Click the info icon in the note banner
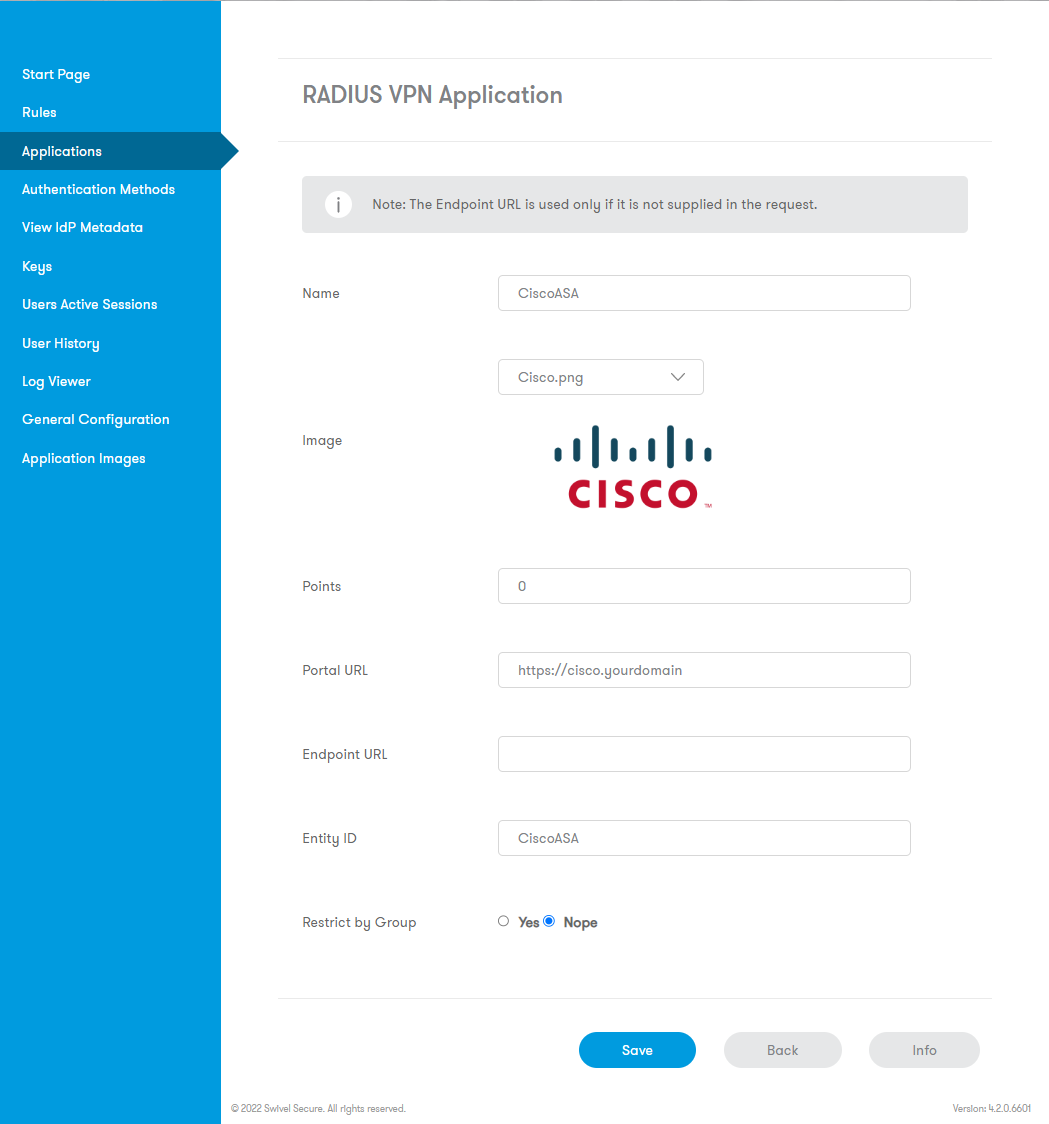 (338, 204)
